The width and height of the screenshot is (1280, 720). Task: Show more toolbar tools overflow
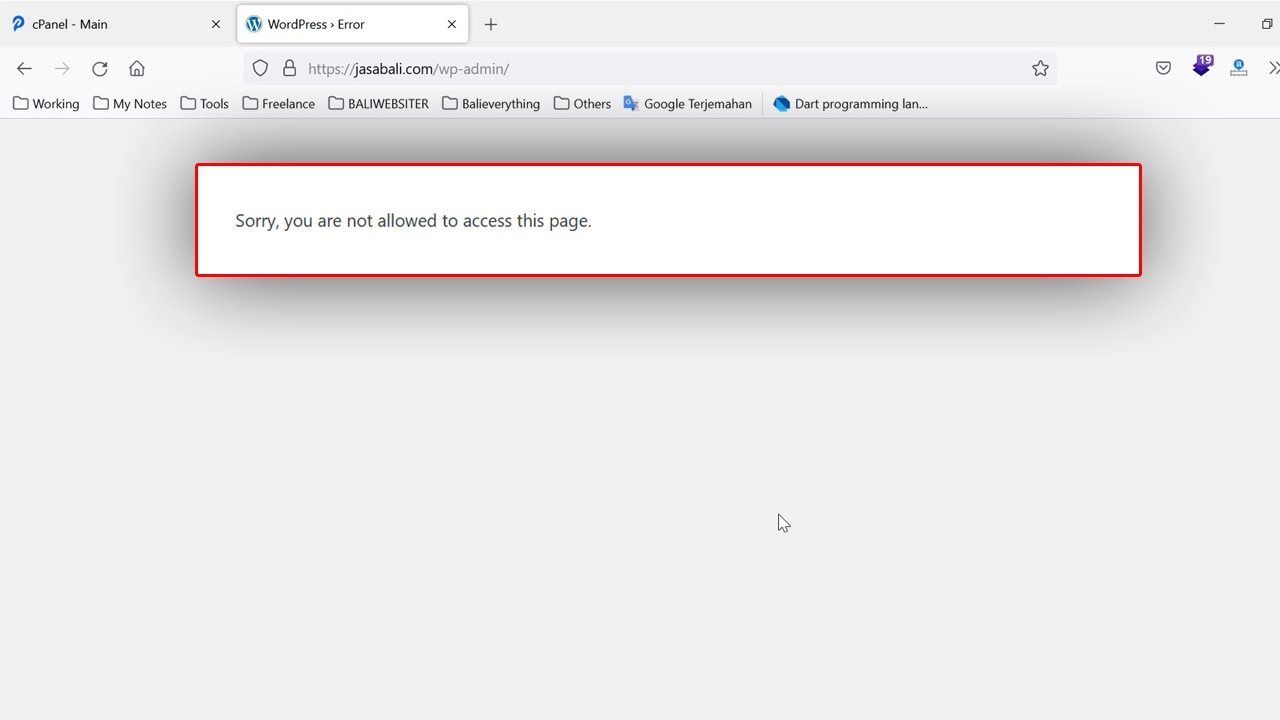click(1273, 68)
